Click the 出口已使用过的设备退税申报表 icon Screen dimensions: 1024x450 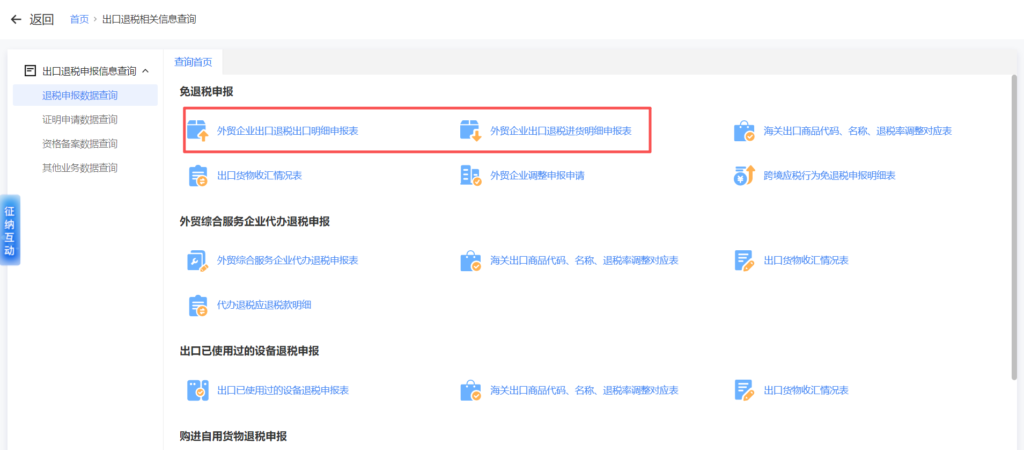pos(197,390)
